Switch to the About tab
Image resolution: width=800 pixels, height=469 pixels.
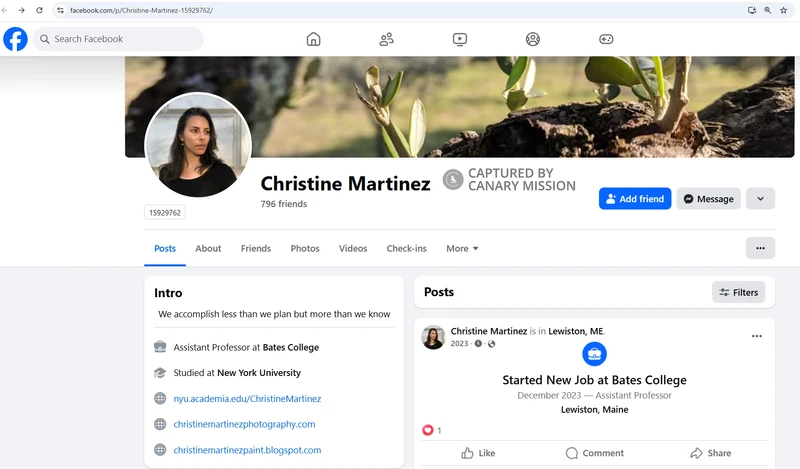pyautogui.click(x=208, y=249)
